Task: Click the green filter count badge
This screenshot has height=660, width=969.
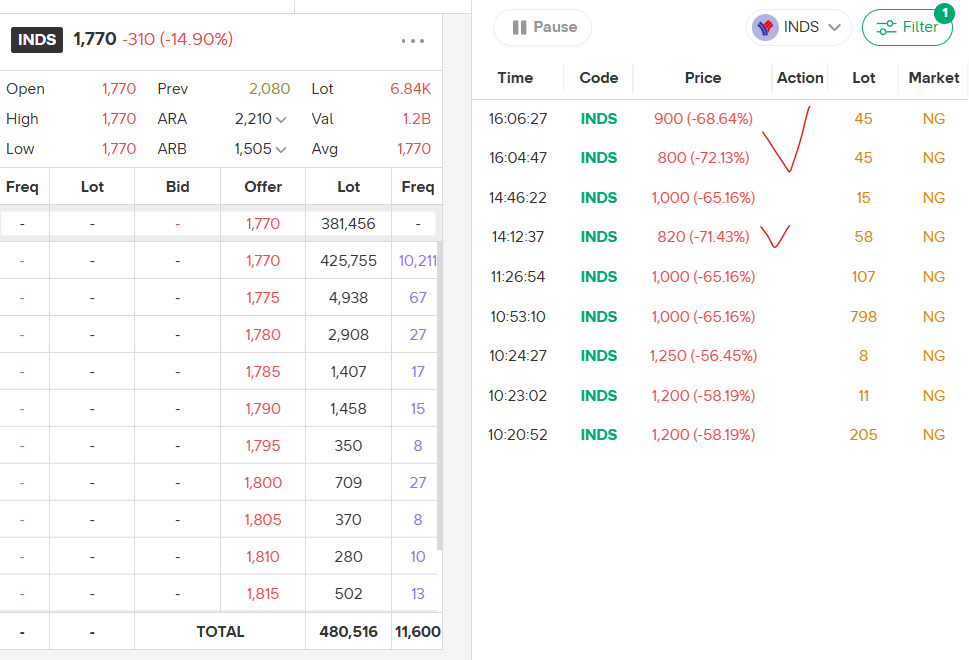Action: point(943,13)
